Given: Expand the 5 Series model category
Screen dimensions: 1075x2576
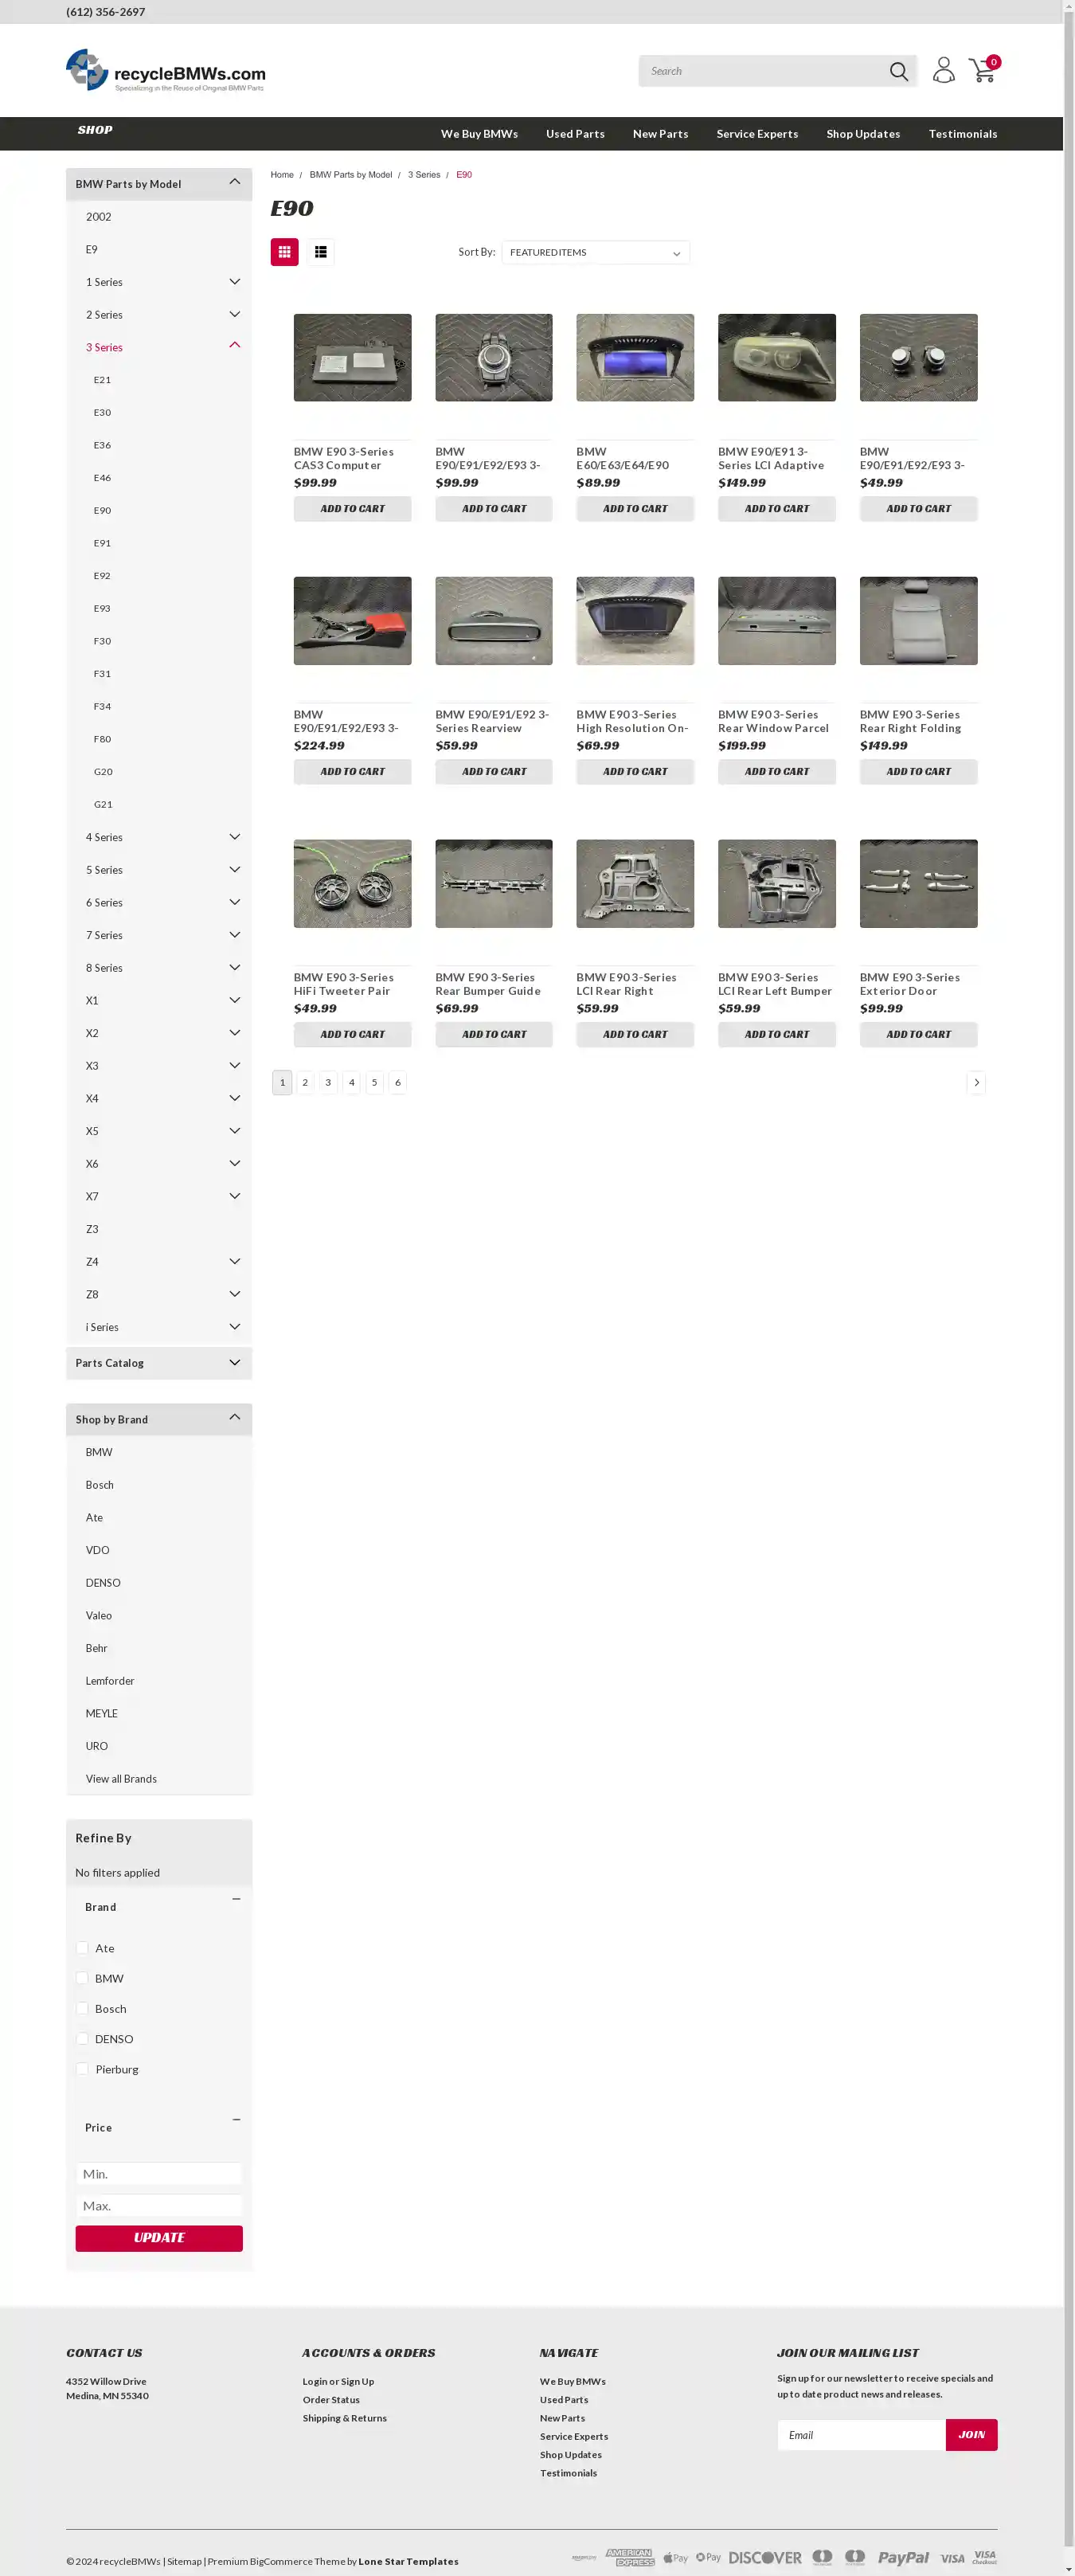Looking at the screenshot, I should point(235,869).
